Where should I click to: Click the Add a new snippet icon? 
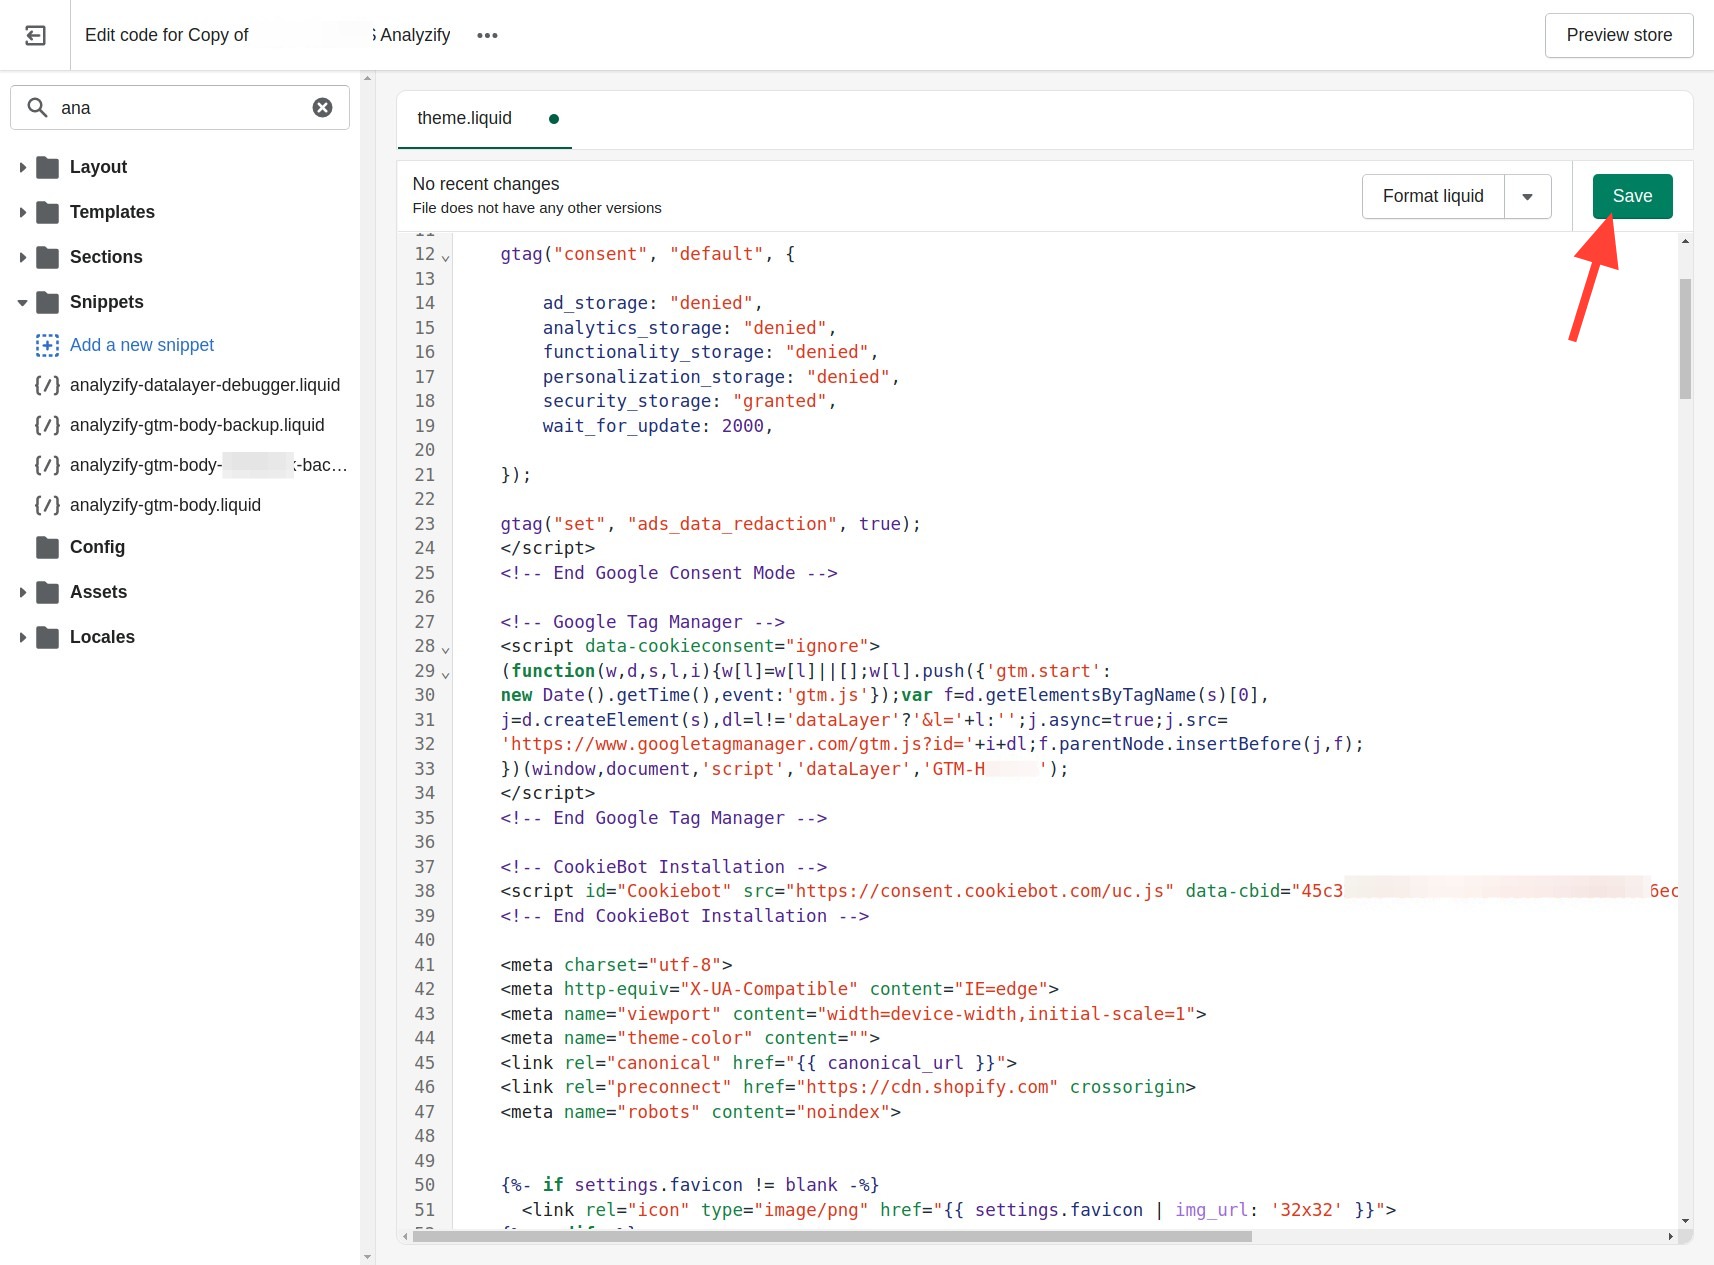pyautogui.click(x=47, y=345)
